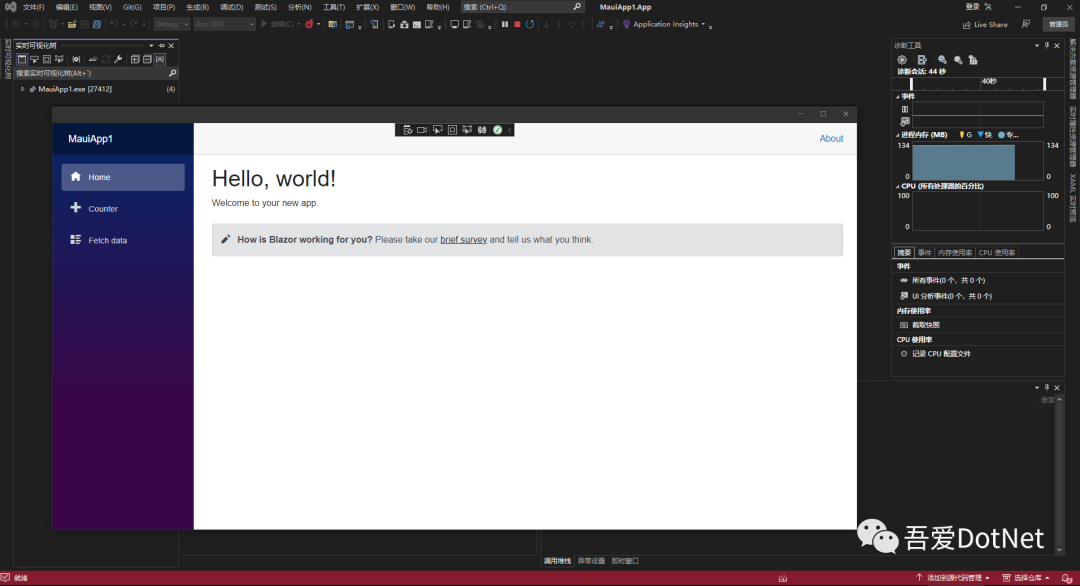Click the reset view icon in diagnostic tools
This screenshot has width=1080, height=586.
pyautogui.click(x=973, y=60)
